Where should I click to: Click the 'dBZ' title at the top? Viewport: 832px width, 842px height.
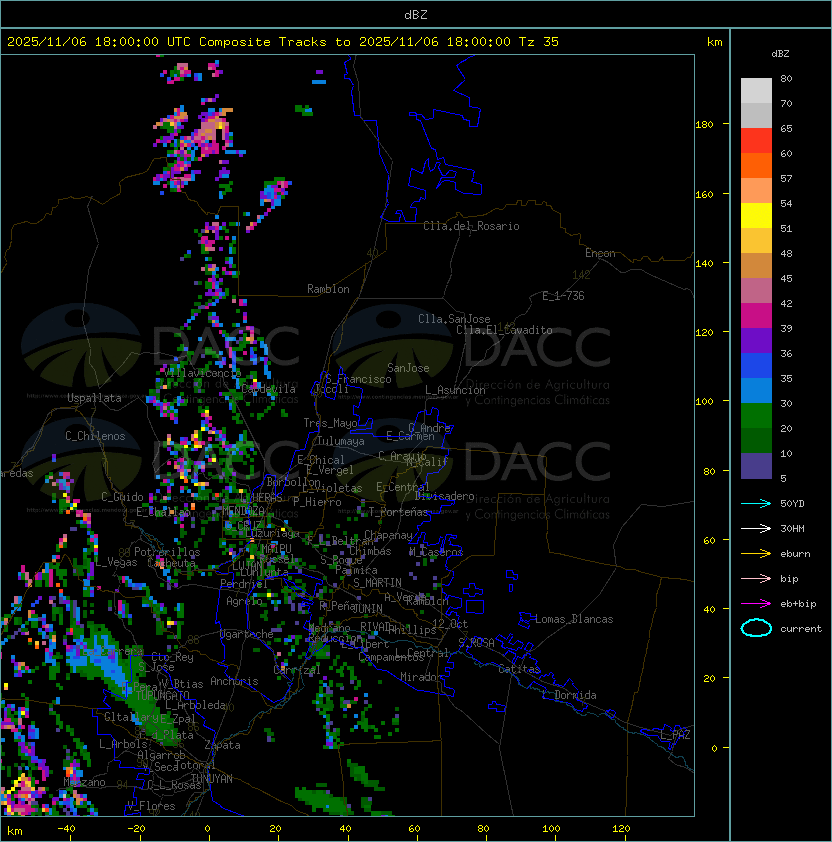pyautogui.click(x=416, y=14)
